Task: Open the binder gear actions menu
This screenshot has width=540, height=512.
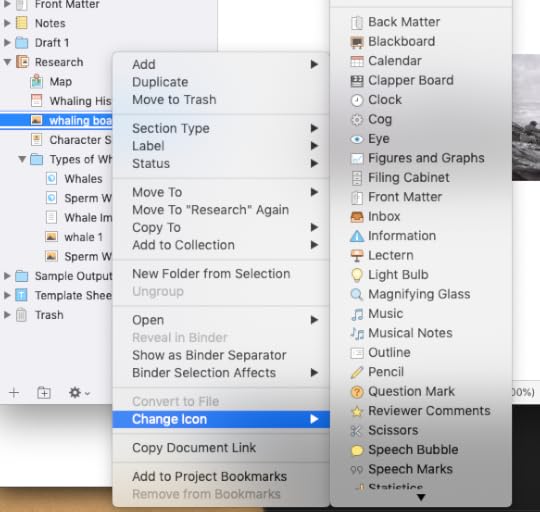Action: (x=79, y=393)
